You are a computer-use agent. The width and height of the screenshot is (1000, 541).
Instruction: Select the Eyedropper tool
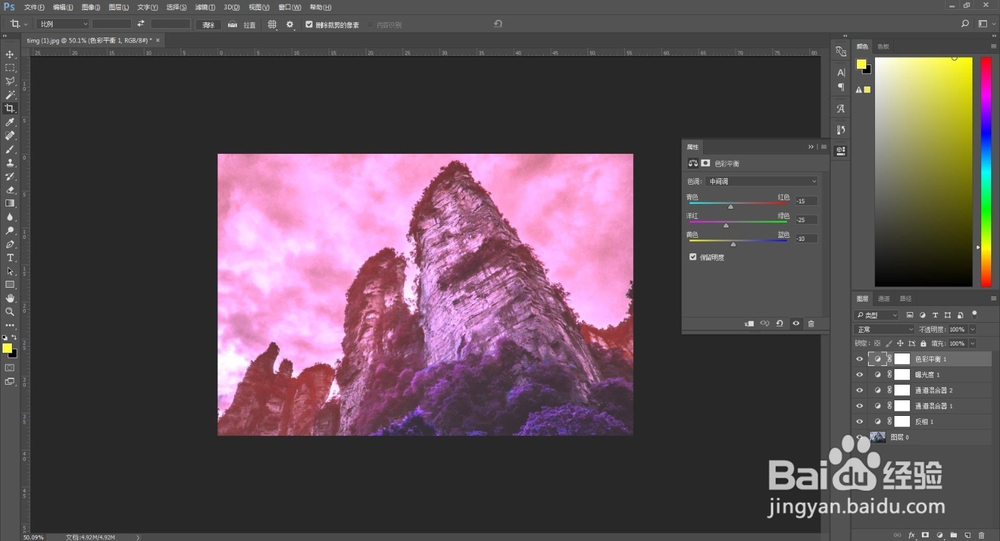coord(10,122)
